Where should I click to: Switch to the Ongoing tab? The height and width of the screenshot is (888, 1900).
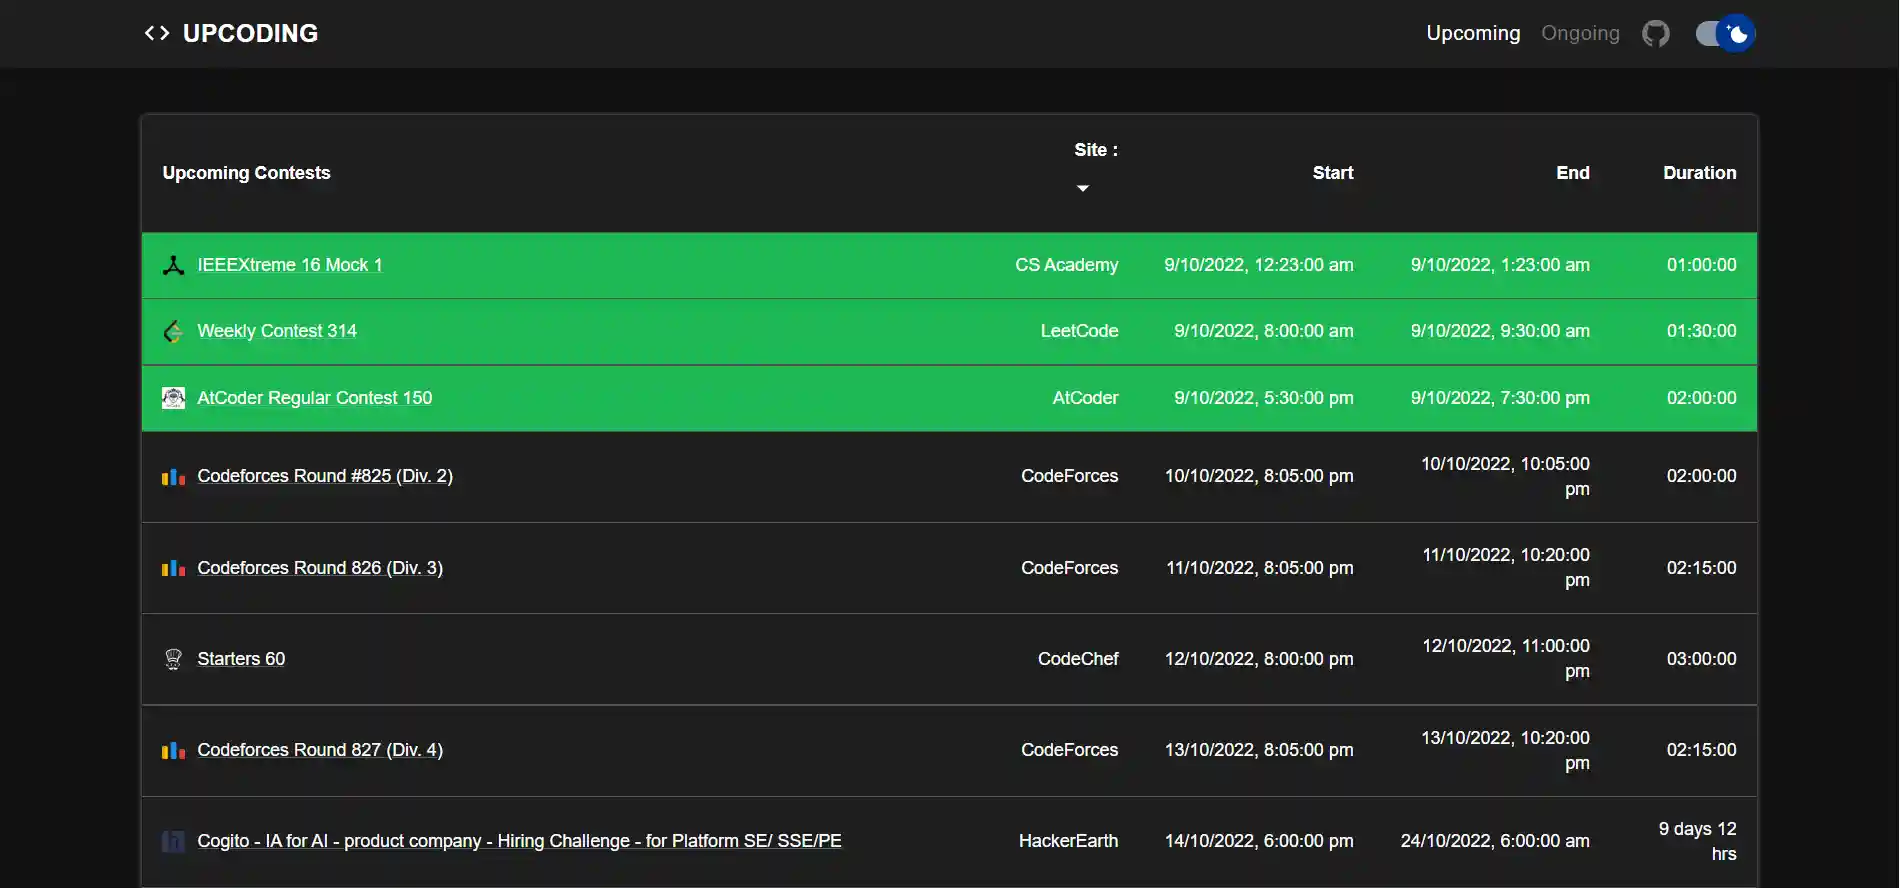pyautogui.click(x=1580, y=33)
